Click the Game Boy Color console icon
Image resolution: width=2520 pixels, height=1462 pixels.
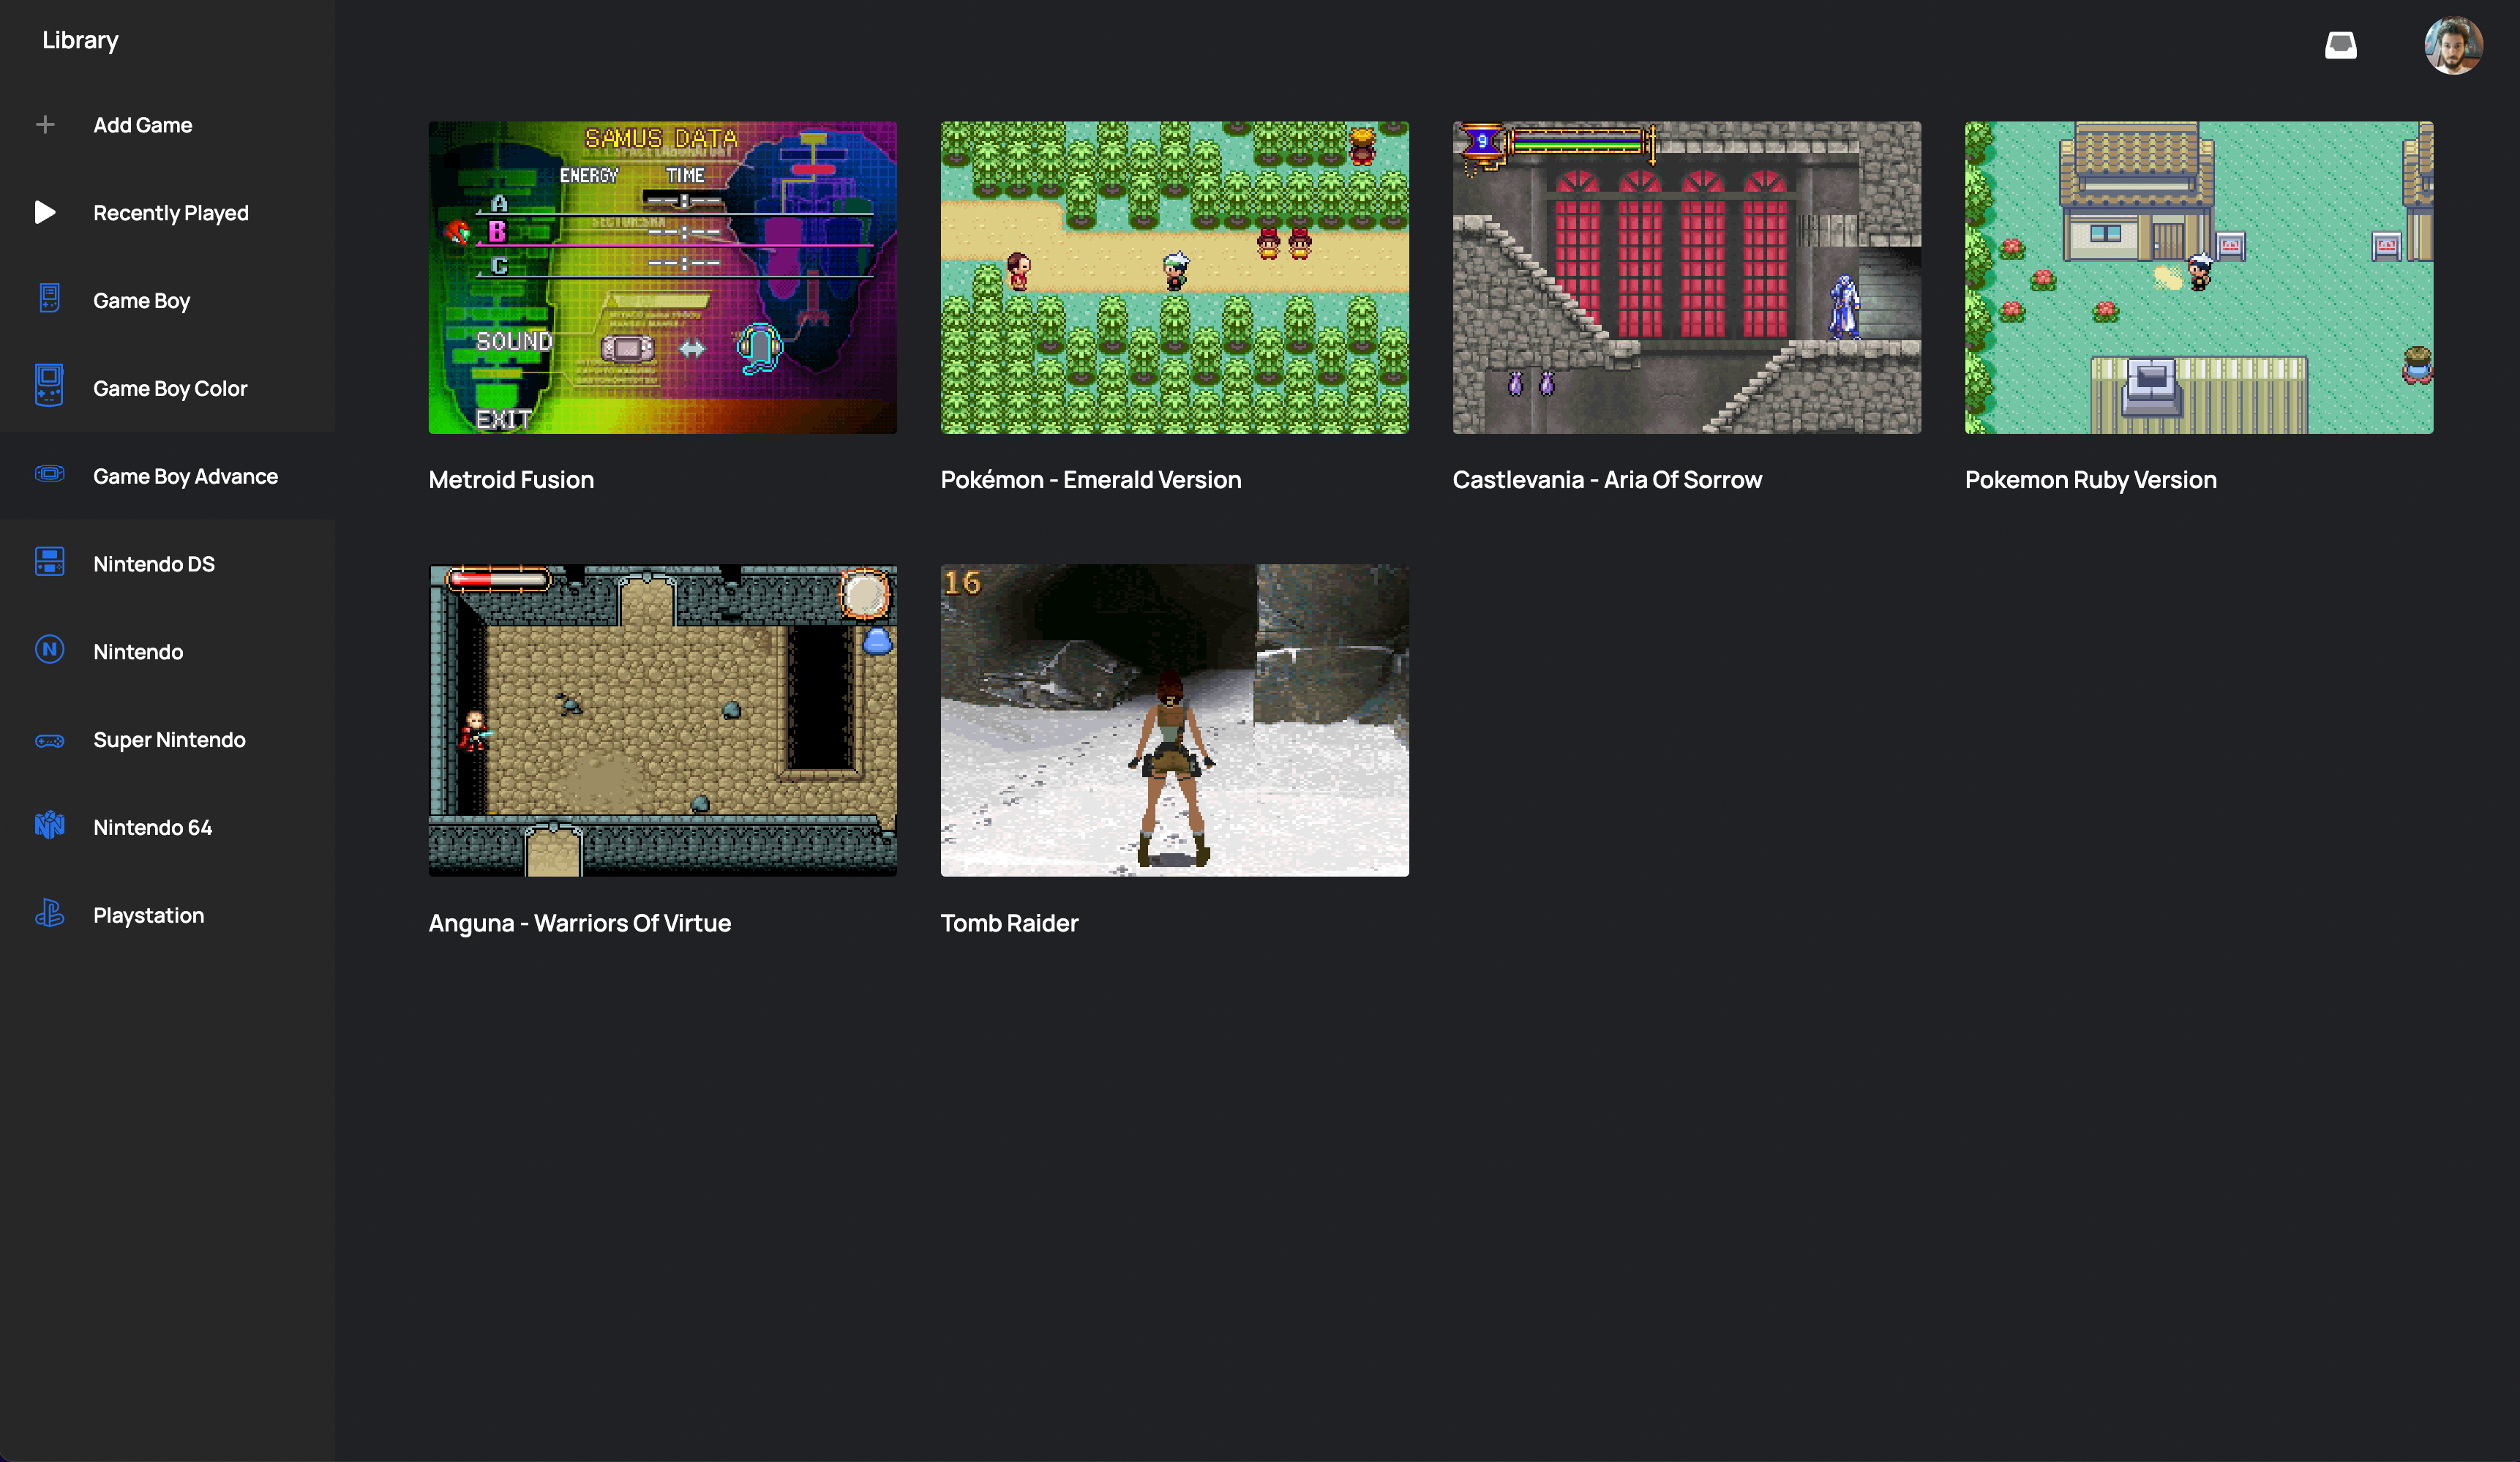49,386
